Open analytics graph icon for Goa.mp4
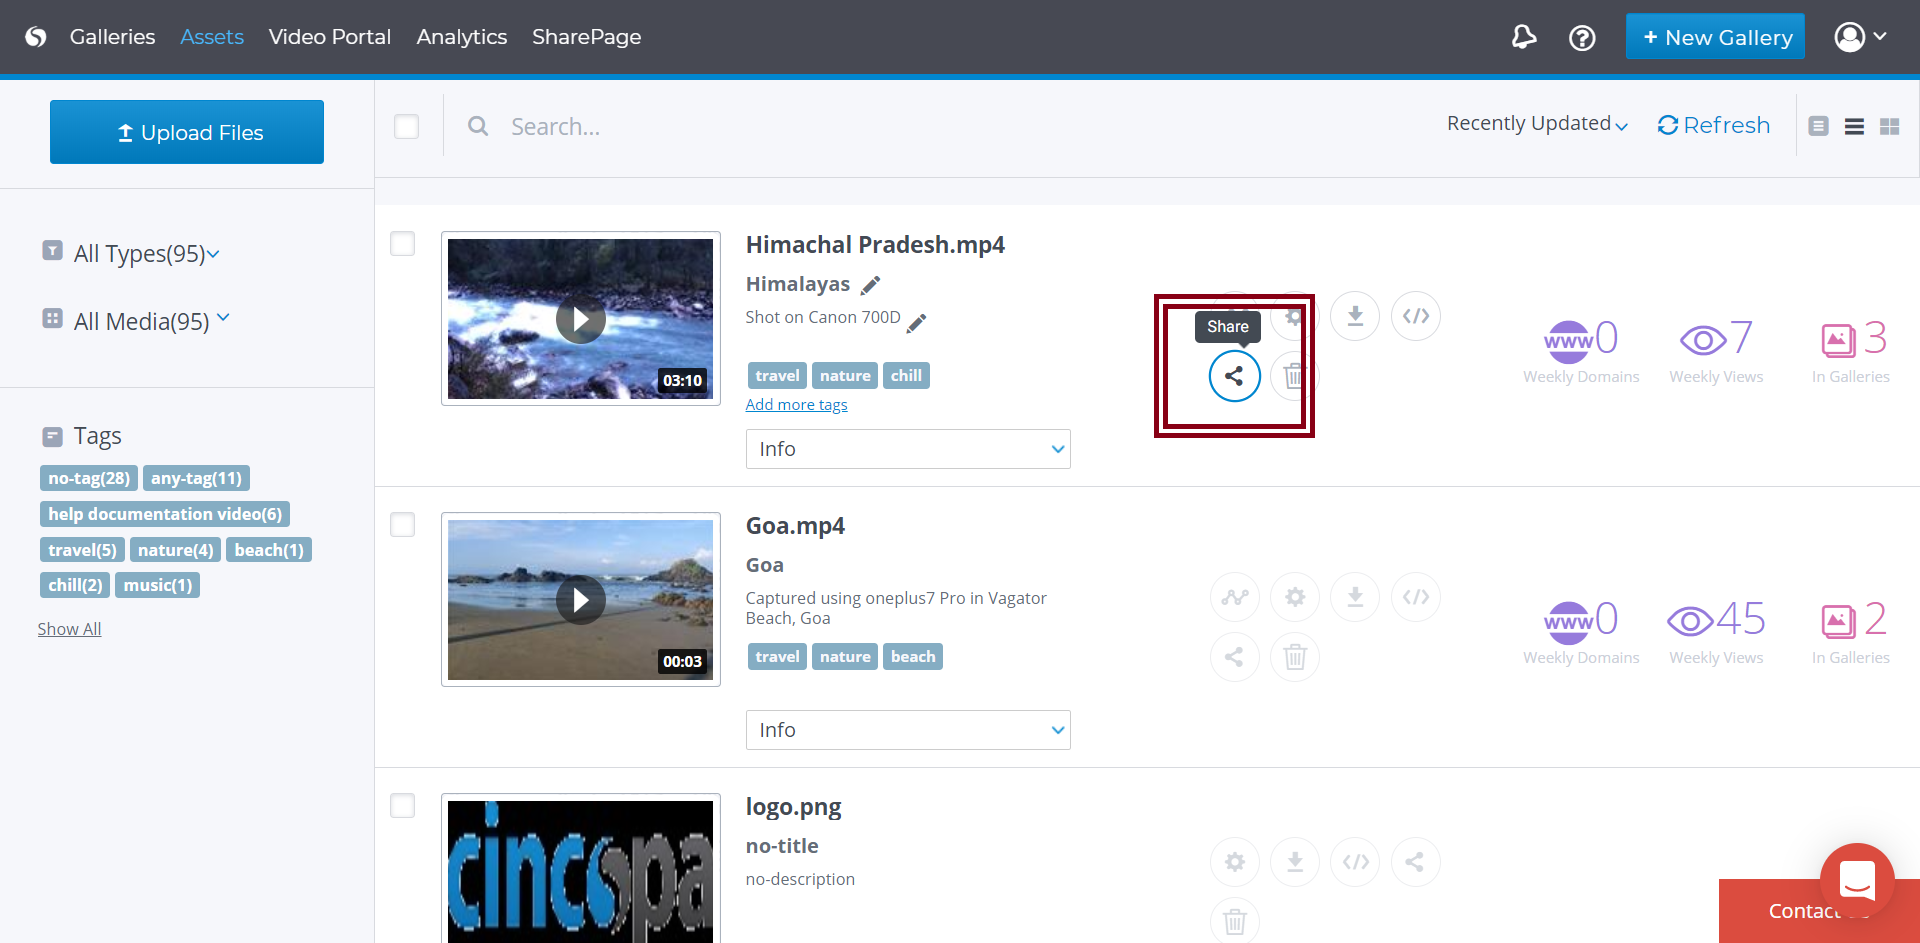 pyautogui.click(x=1235, y=597)
